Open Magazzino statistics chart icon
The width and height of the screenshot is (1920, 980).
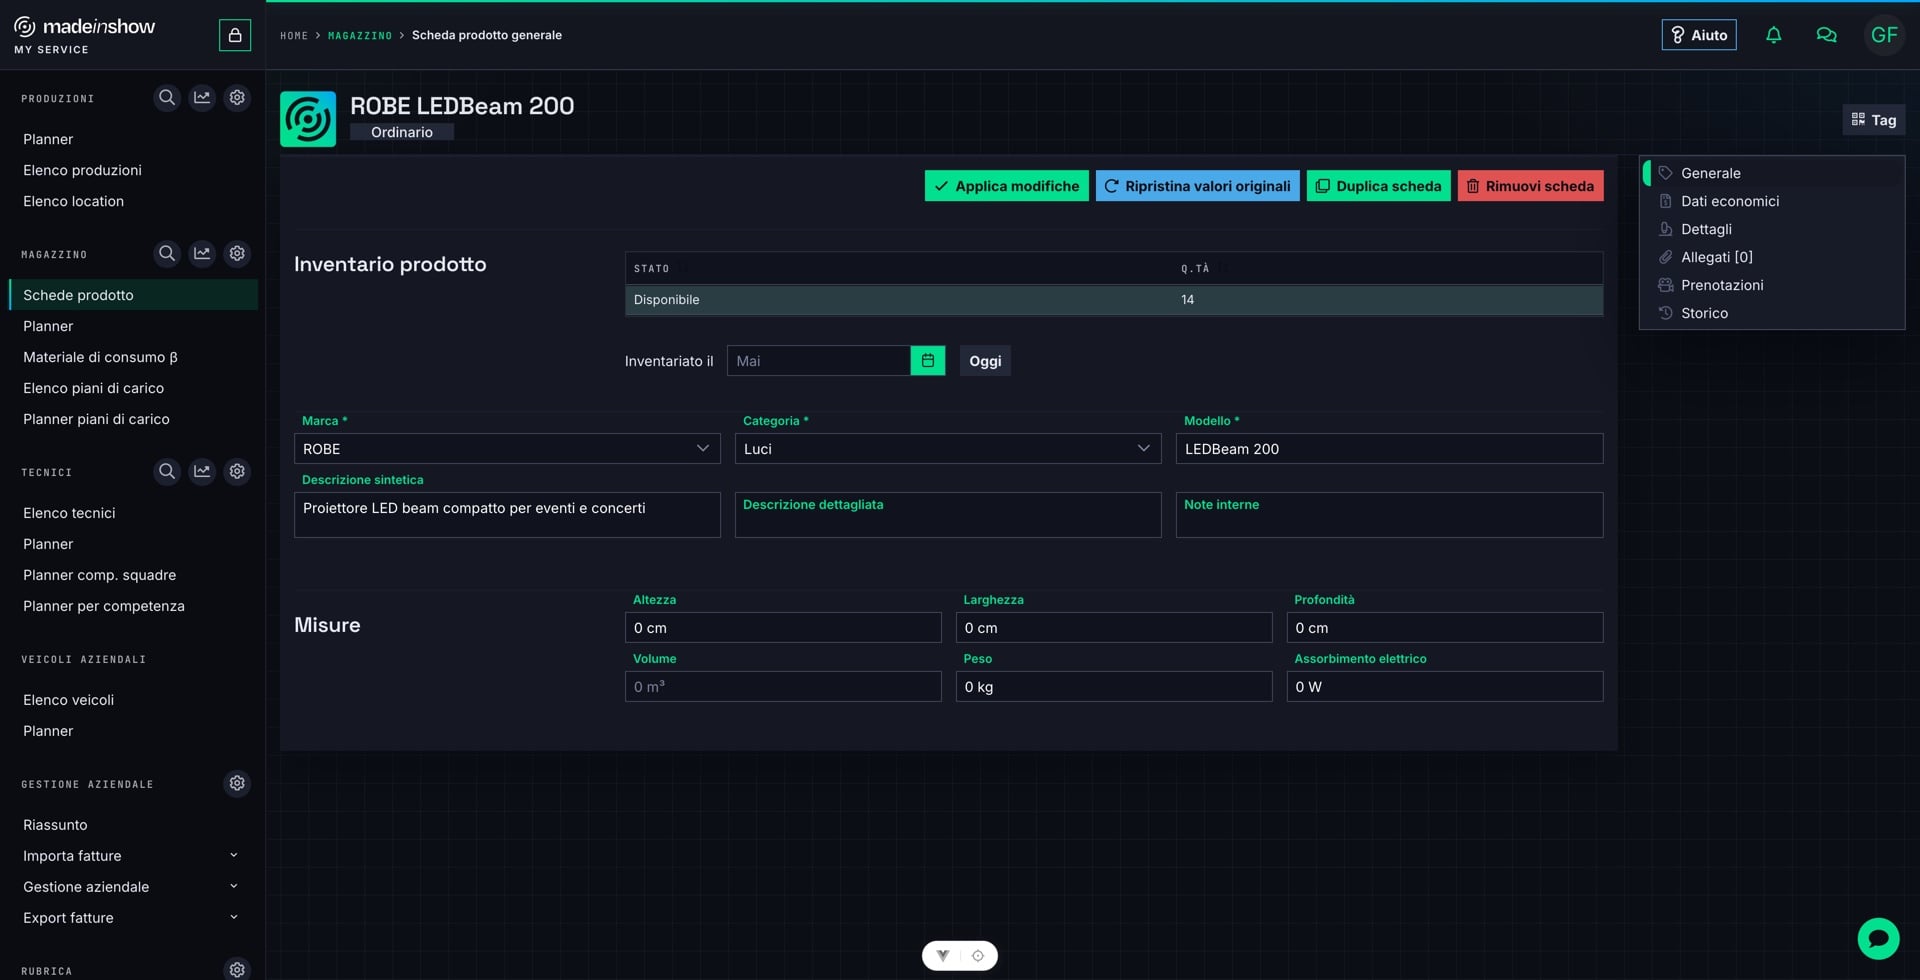pyautogui.click(x=202, y=254)
